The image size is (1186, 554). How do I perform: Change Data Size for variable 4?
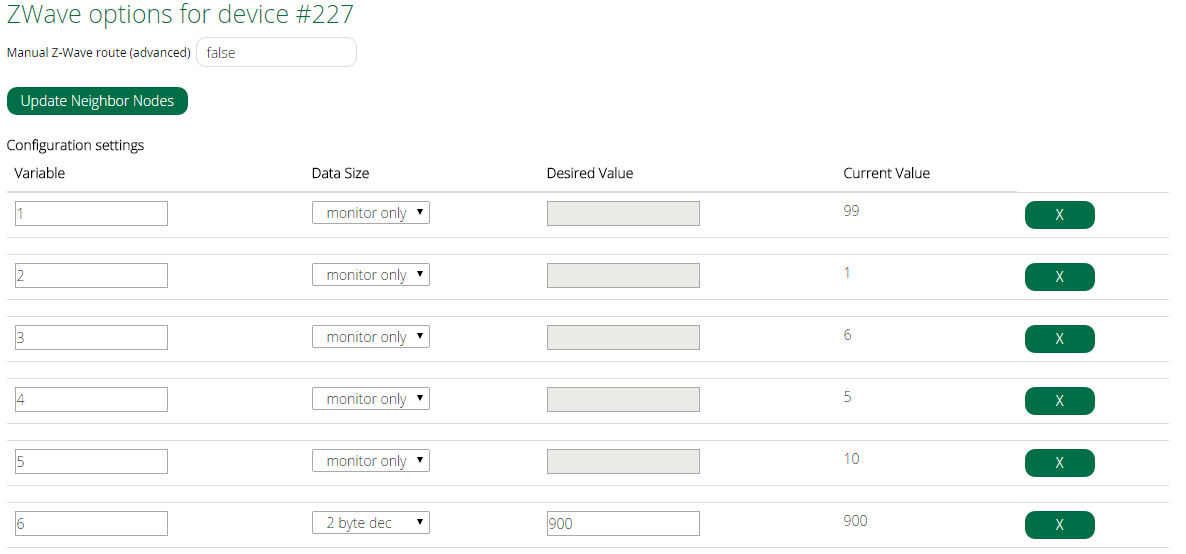pyautogui.click(x=371, y=399)
